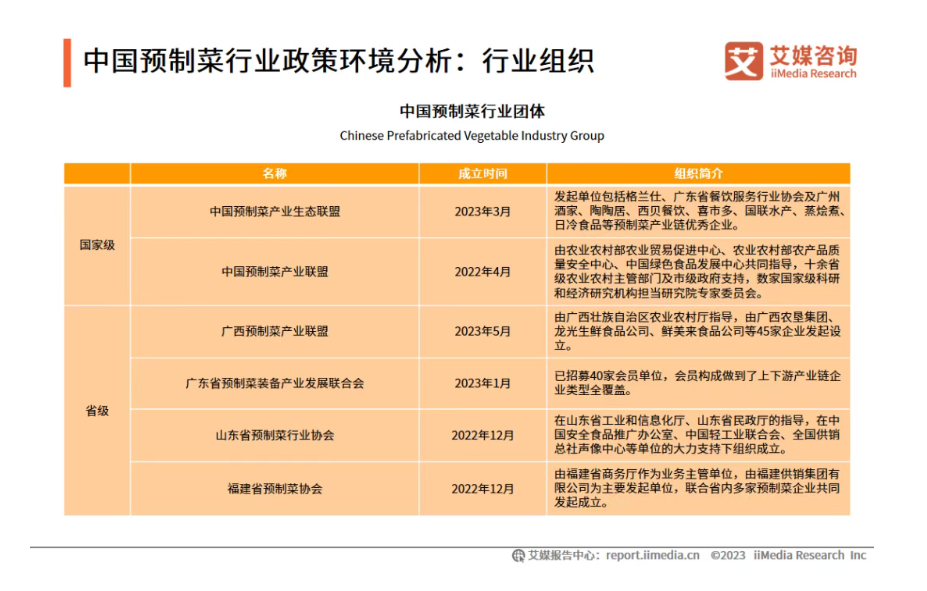Click 广东省预制菜装备产业发展联合会 entry

(274, 383)
